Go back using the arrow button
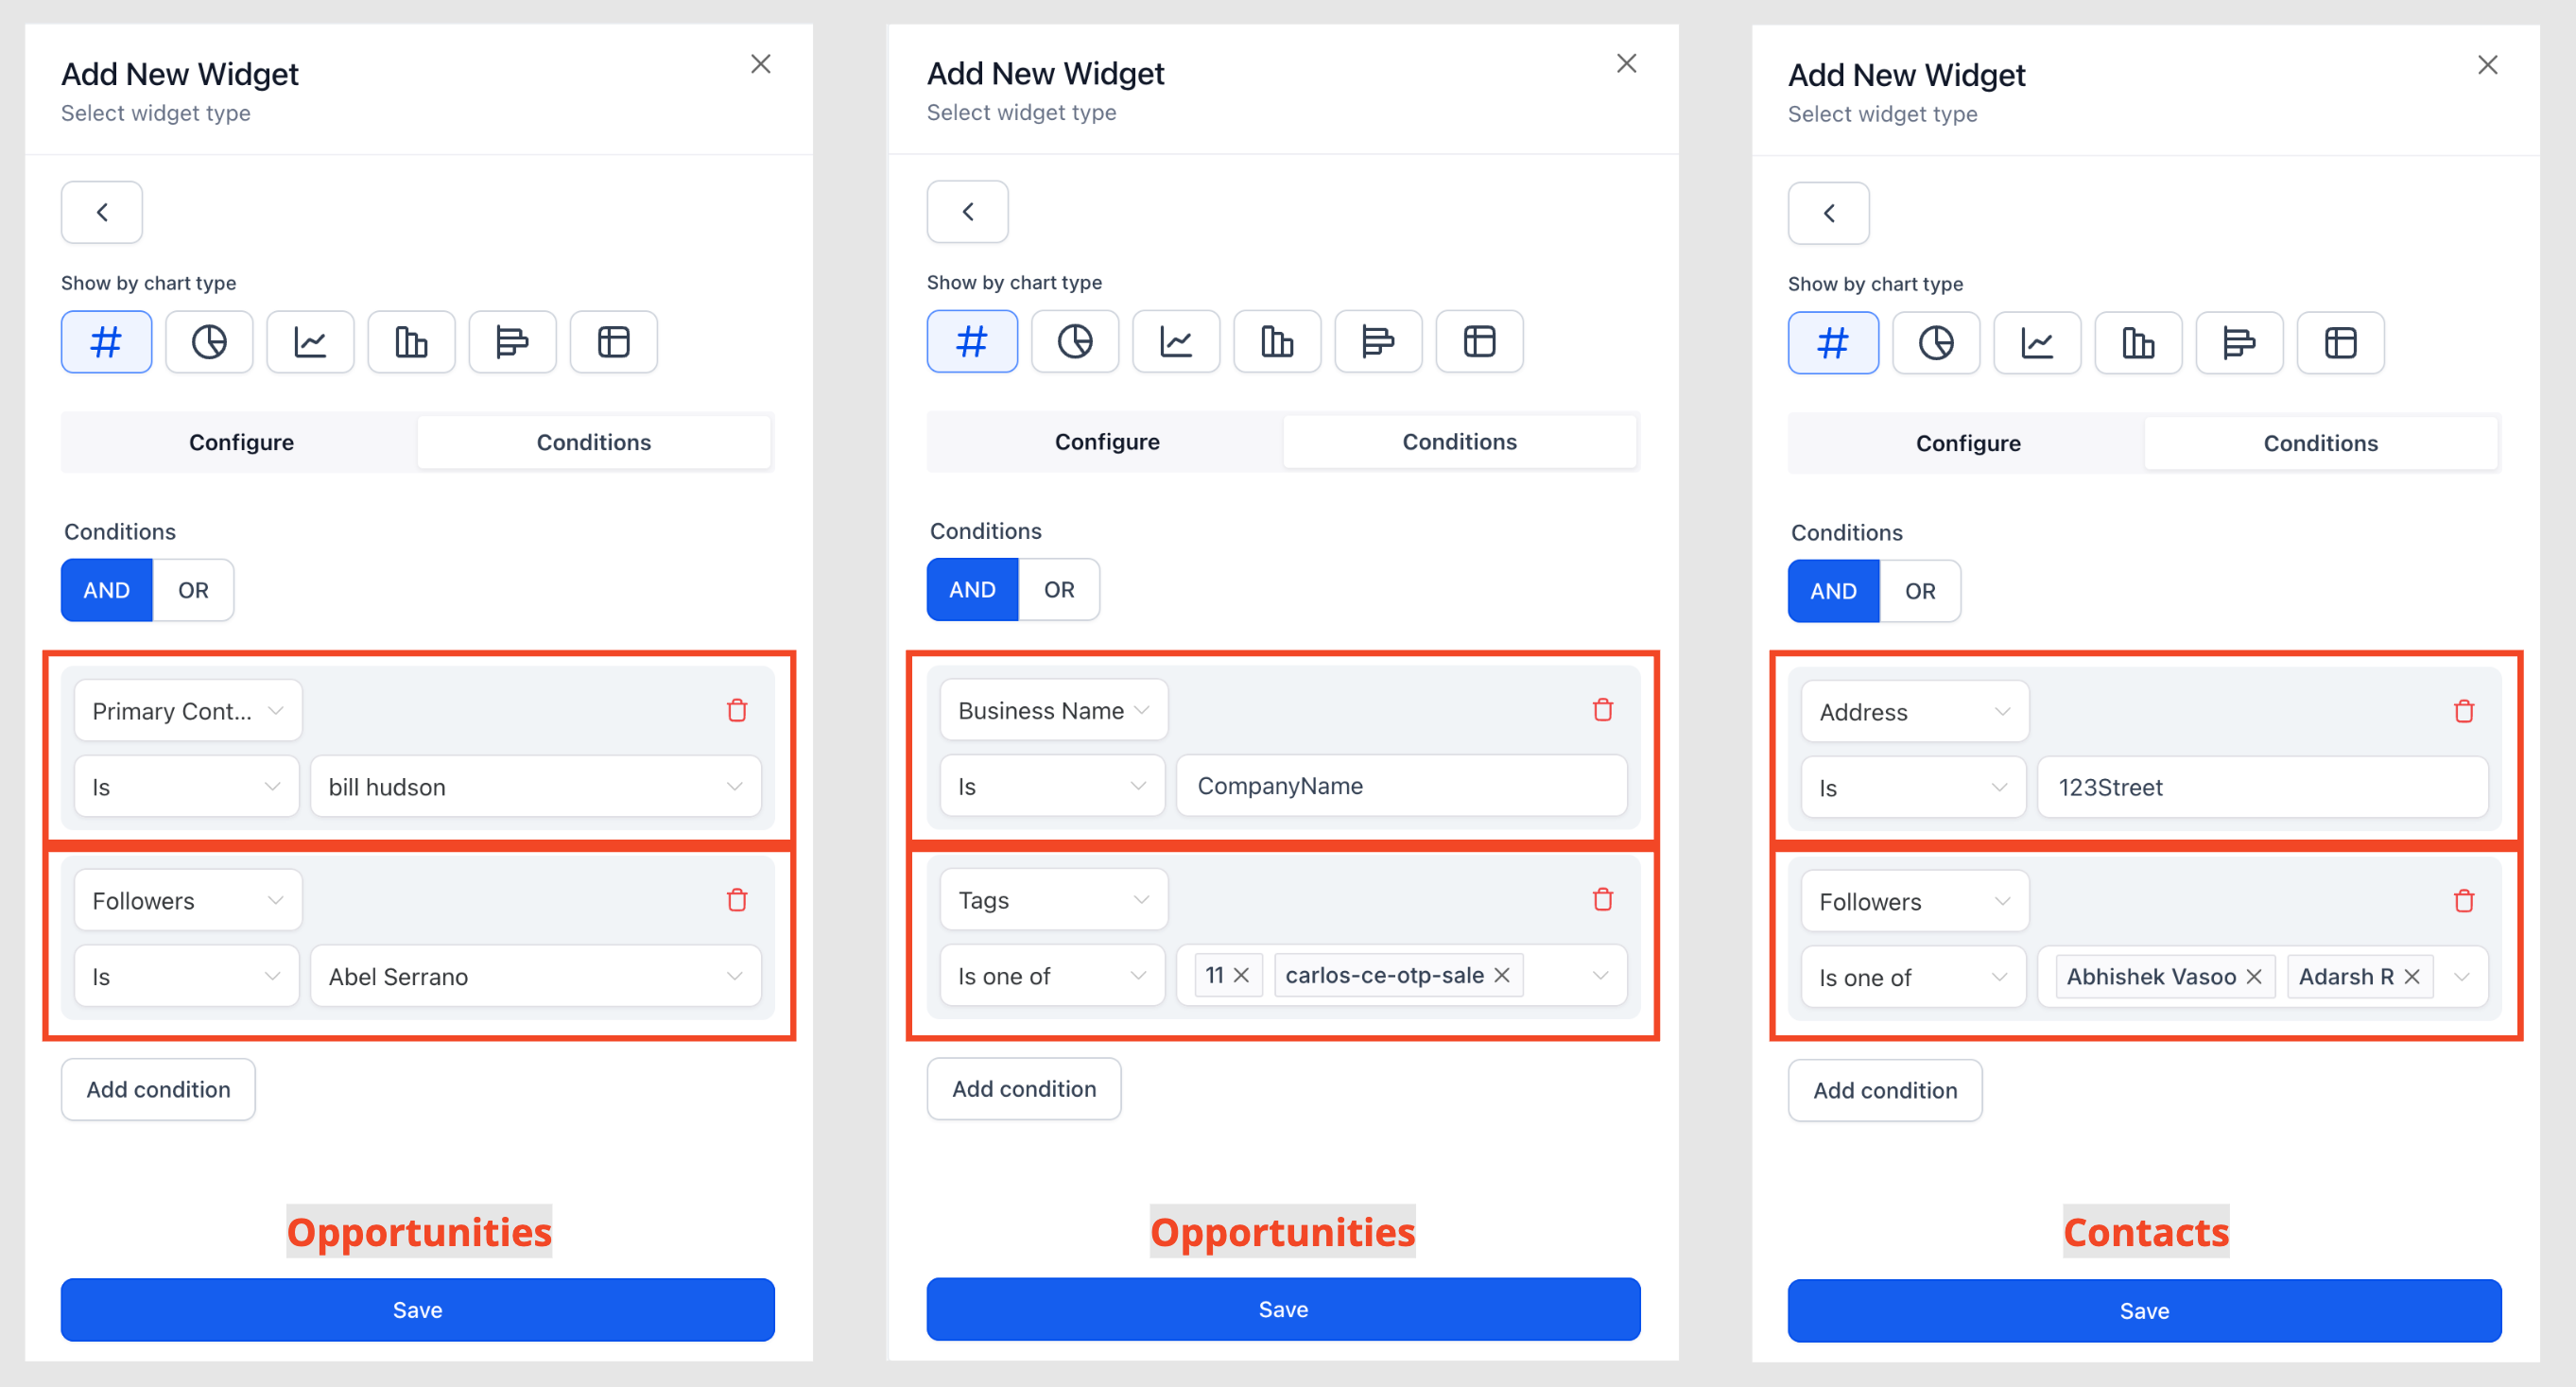Viewport: 2576px width, 1387px height. [x=101, y=212]
